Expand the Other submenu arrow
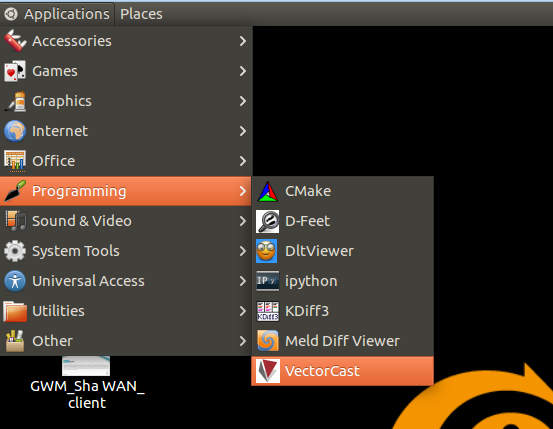 [x=243, y=341]
